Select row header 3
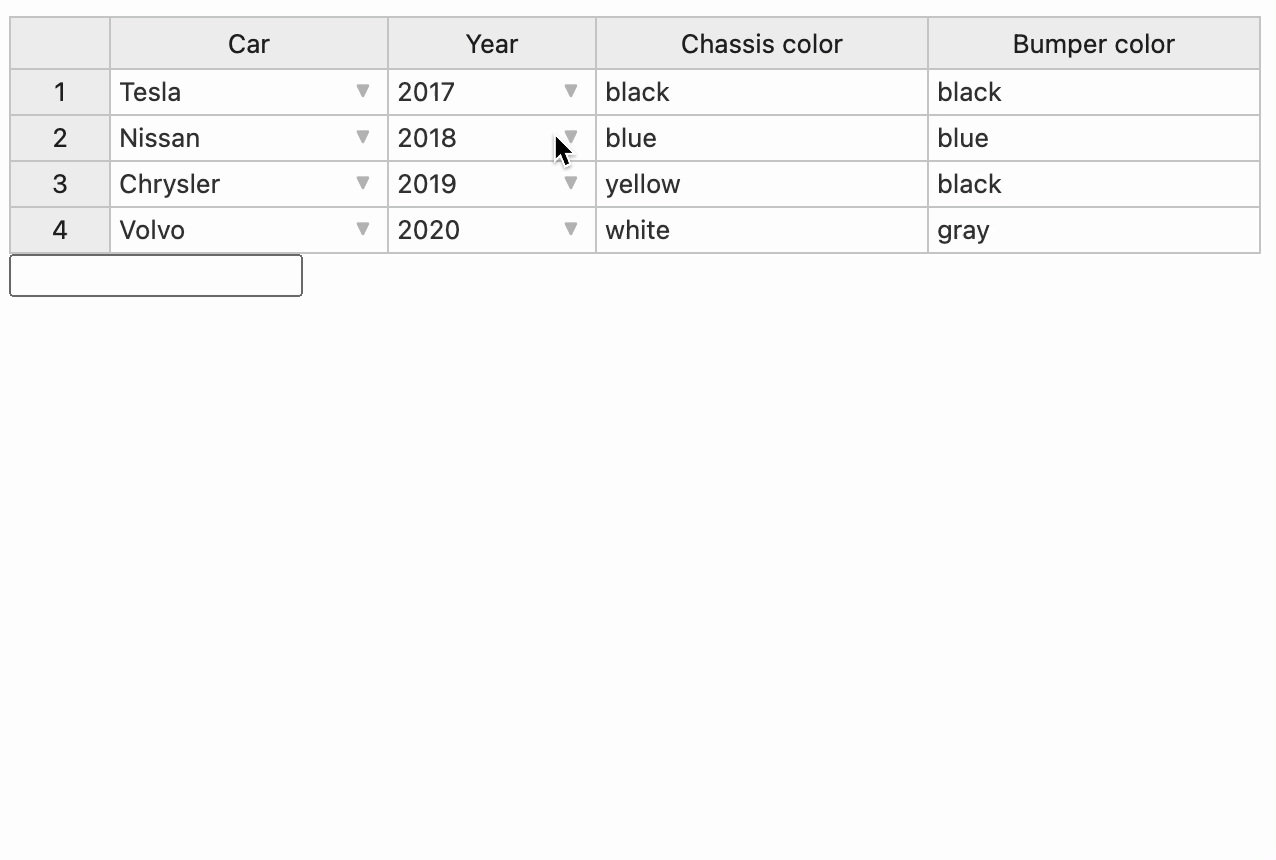Screen dimensions: 1276x860 60,184
